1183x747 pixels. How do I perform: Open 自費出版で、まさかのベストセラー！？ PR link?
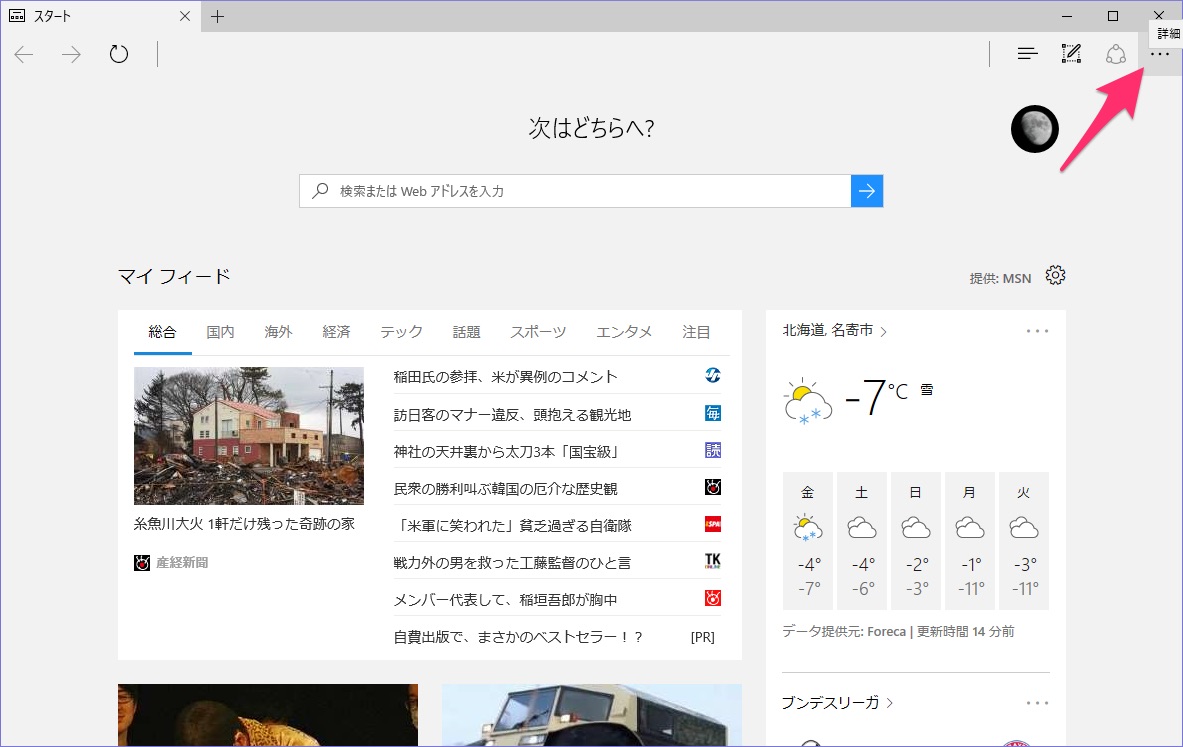click(x=518, y=637)
